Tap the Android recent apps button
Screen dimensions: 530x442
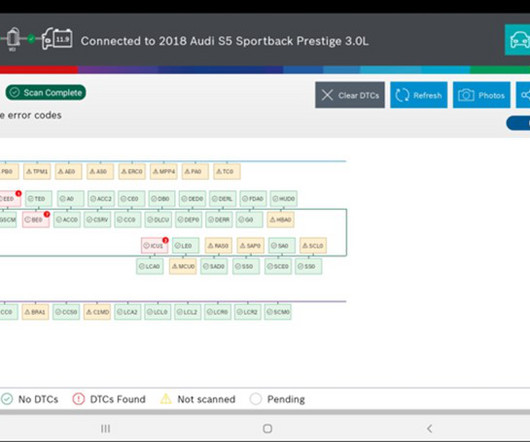(x=105, y=429)
